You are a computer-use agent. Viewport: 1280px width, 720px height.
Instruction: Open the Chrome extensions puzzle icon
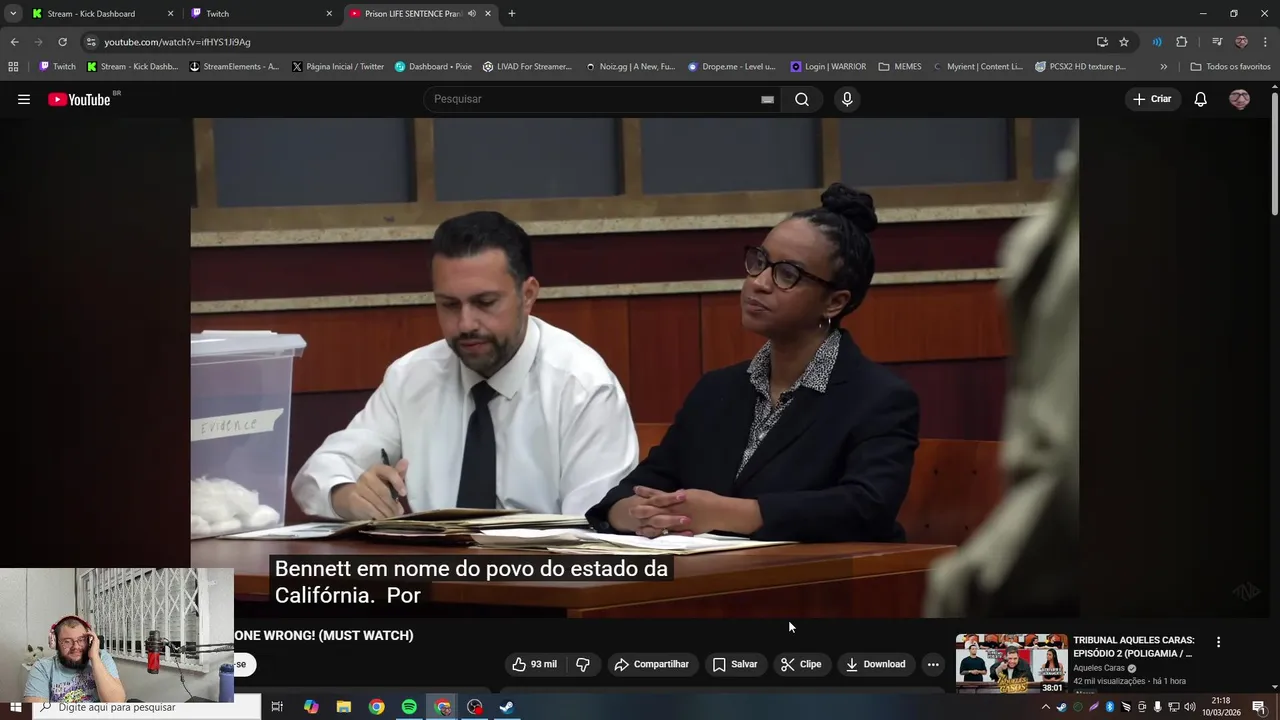pos(1181,42)
